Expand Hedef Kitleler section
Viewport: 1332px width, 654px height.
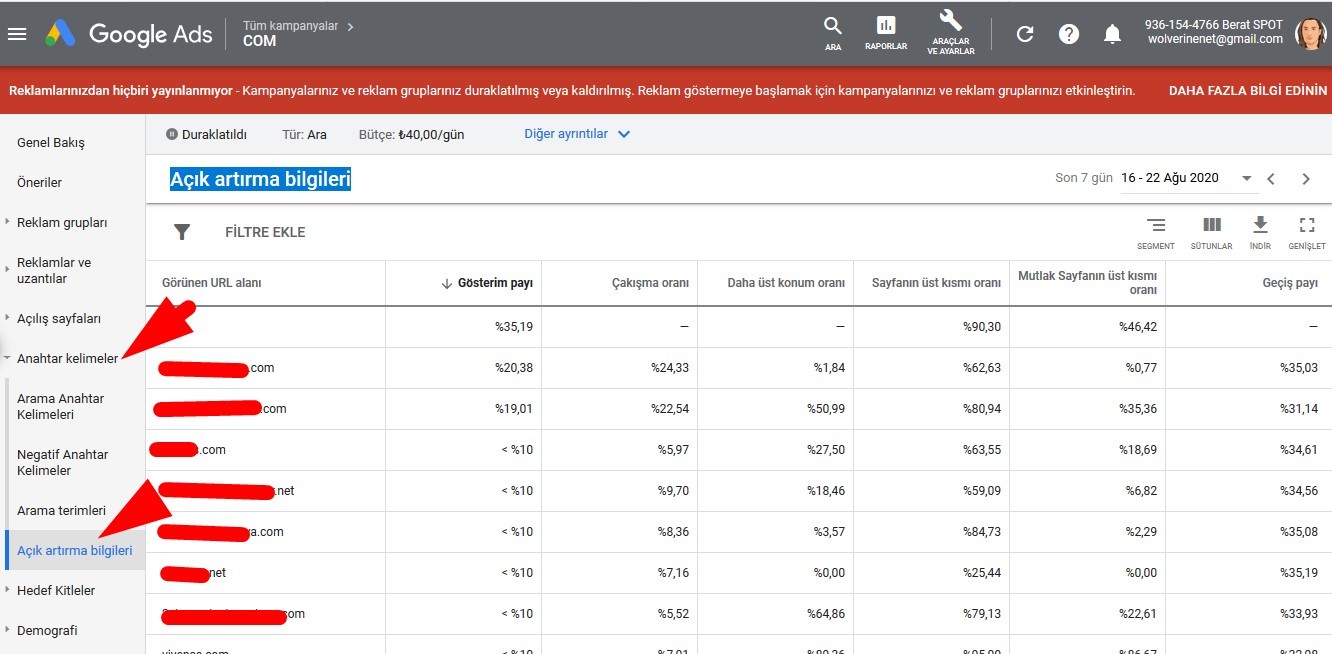[x=56, y=590]
